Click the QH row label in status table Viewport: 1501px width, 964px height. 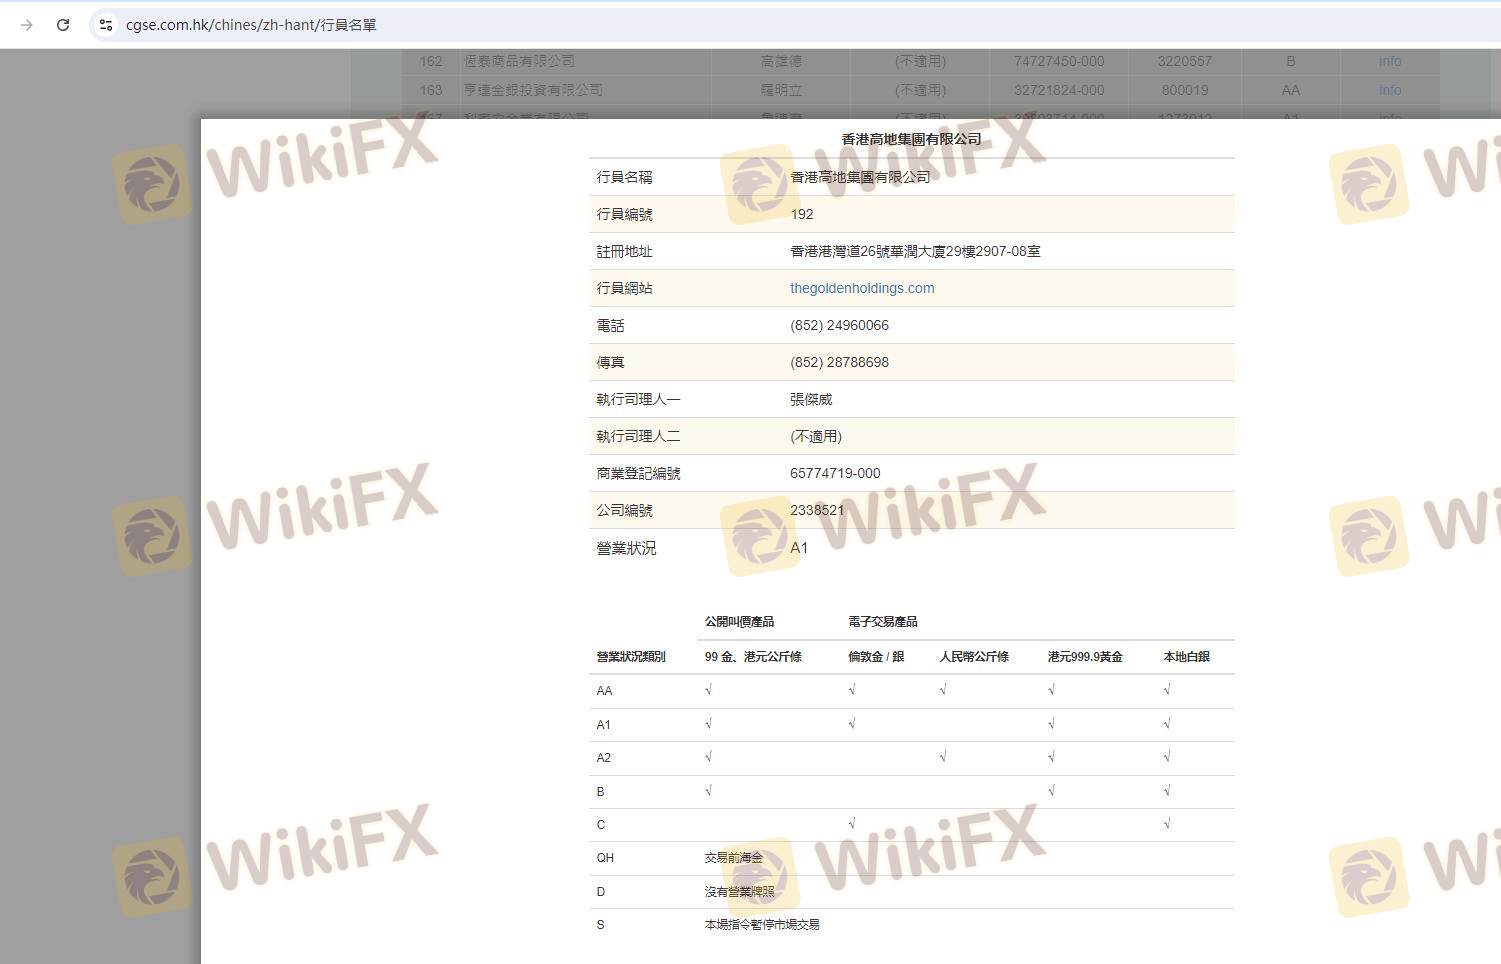pyautogui.click(x=605, y=858)
